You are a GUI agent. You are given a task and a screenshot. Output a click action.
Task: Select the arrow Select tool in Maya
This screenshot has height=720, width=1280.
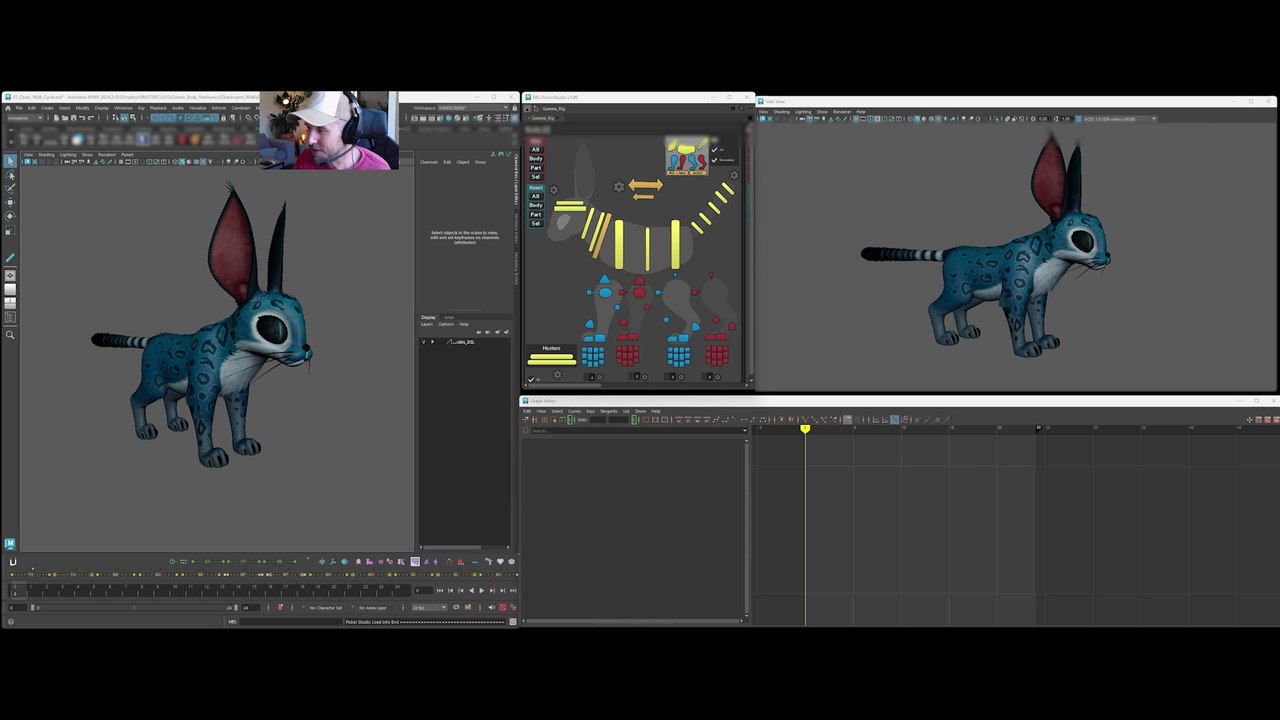[10, 161]
